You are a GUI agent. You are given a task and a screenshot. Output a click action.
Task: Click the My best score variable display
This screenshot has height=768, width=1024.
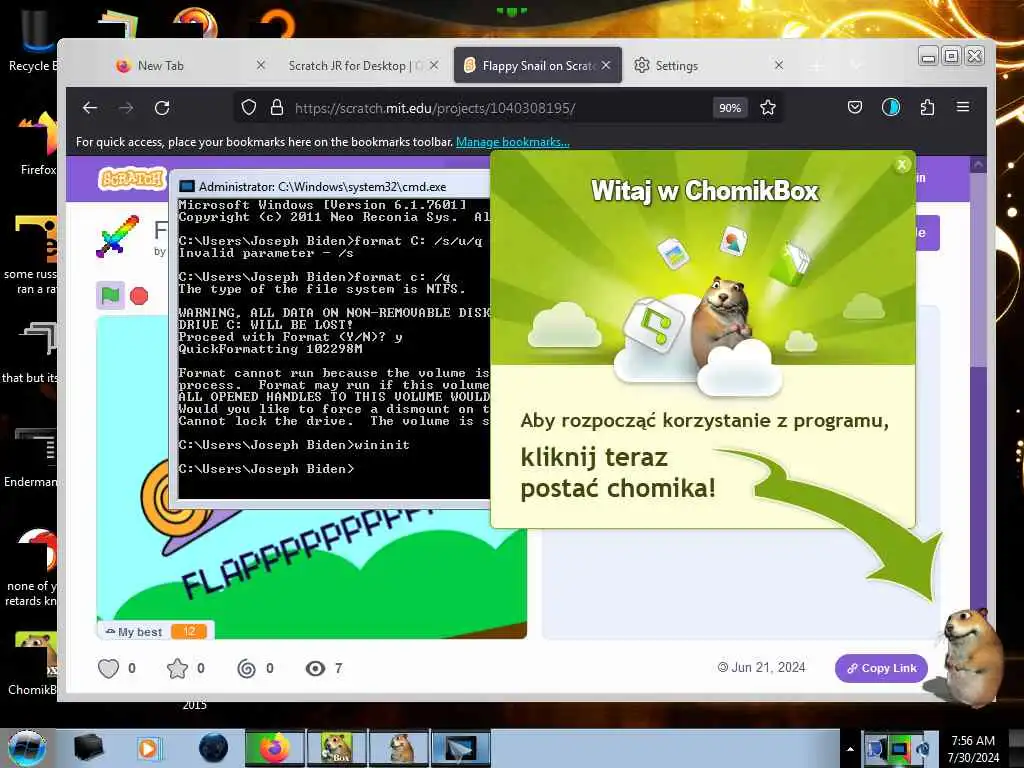click(156, 632)
